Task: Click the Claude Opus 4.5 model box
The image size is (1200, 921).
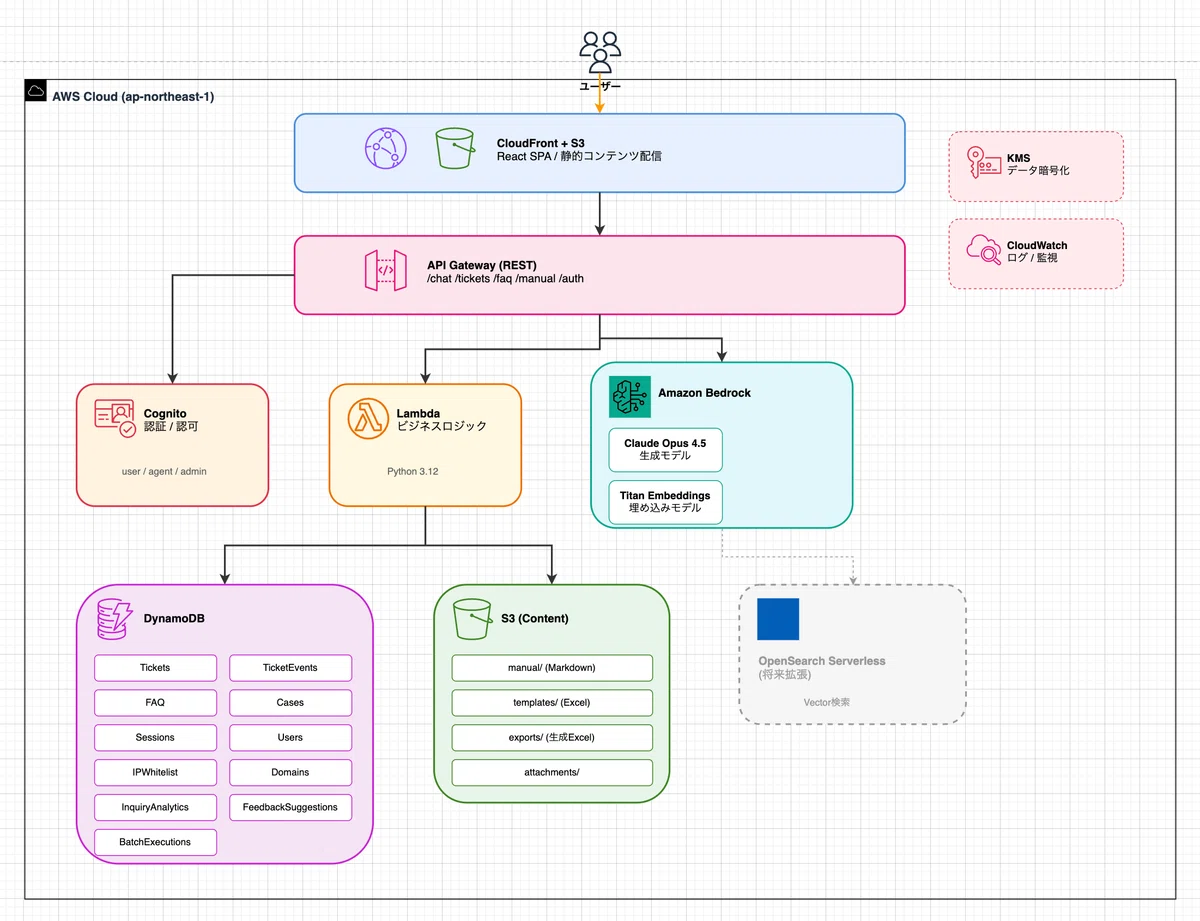Action: click(665, 450)
